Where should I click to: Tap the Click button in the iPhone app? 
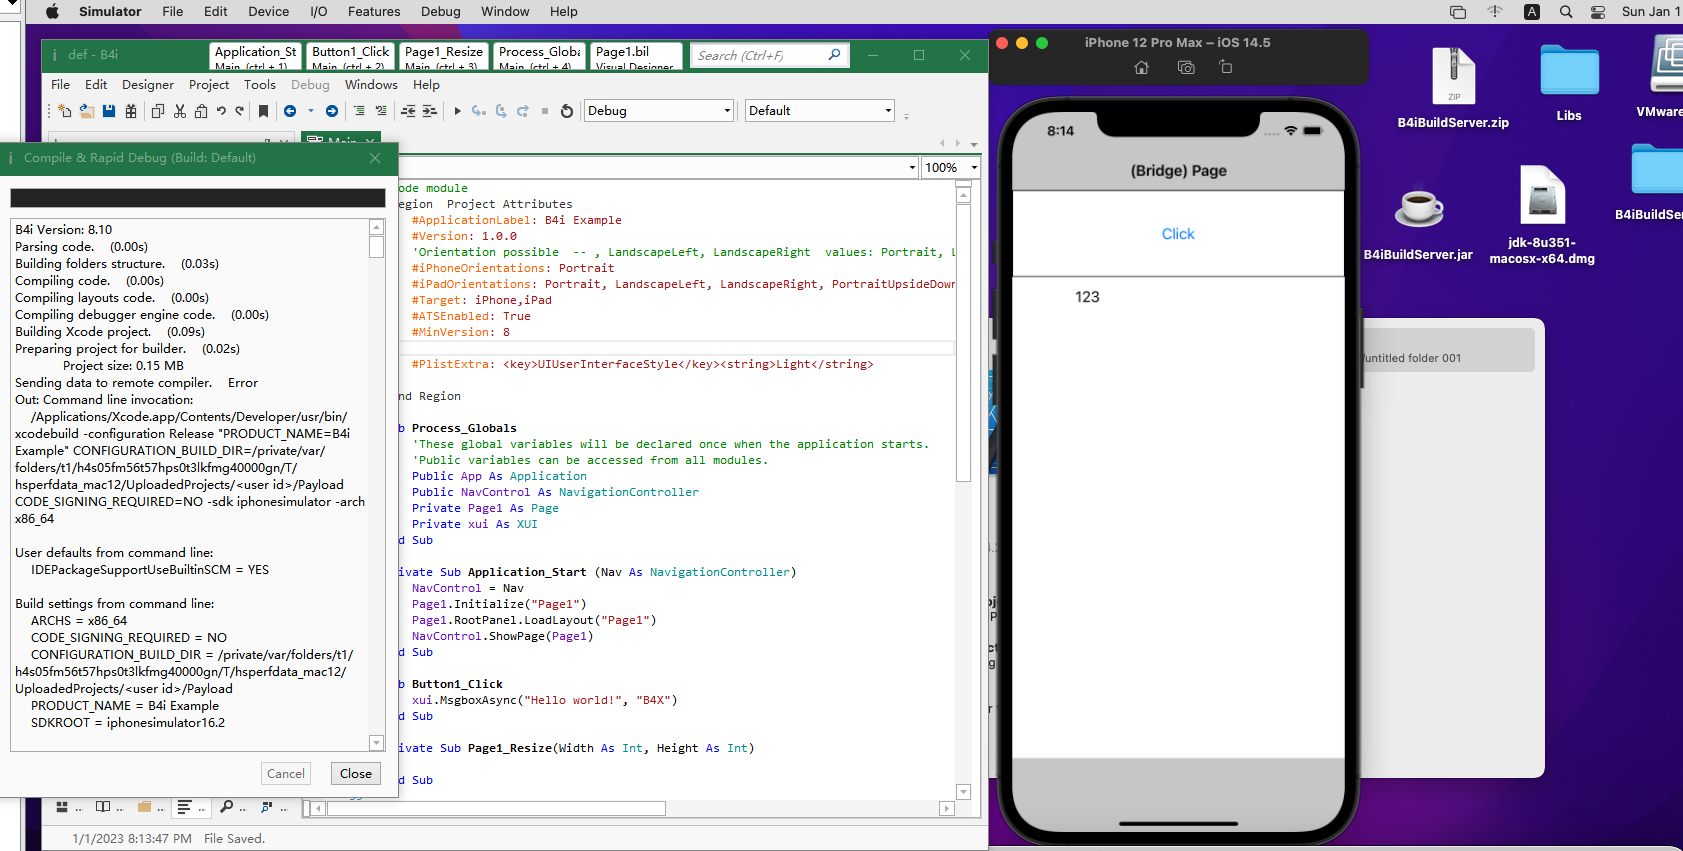(x=1178, y=234)
